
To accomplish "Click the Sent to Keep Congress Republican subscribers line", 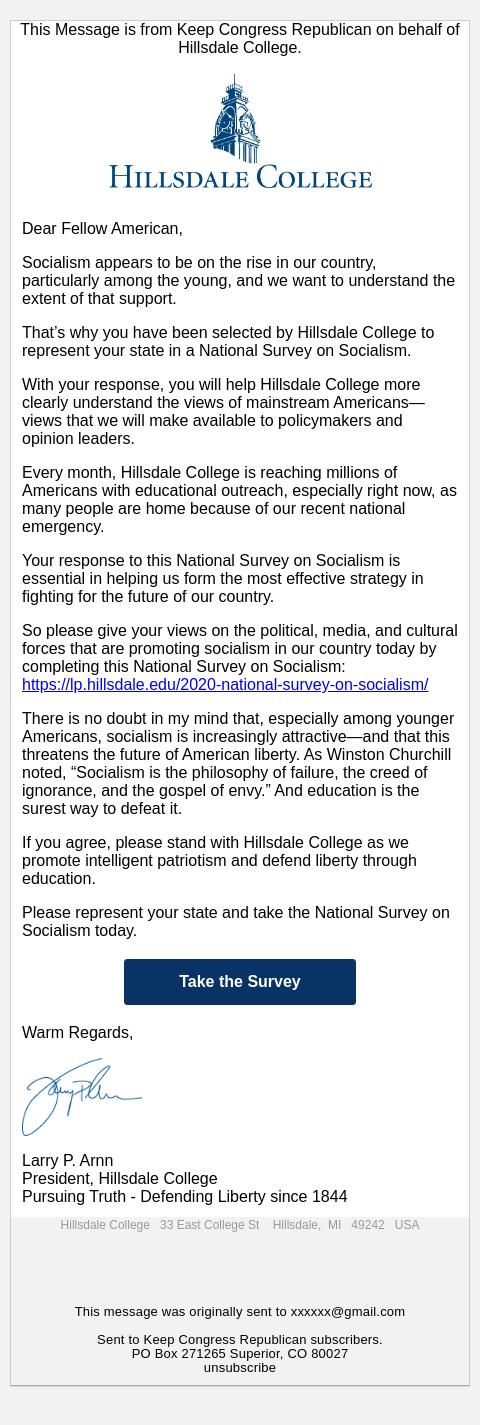I will click(240, 1339).
